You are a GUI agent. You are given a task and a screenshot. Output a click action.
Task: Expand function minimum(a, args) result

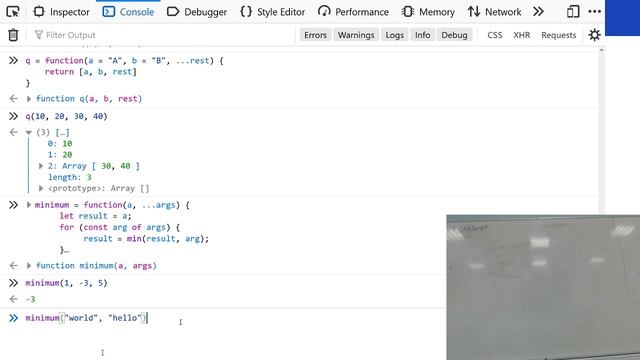click(29, 266)
